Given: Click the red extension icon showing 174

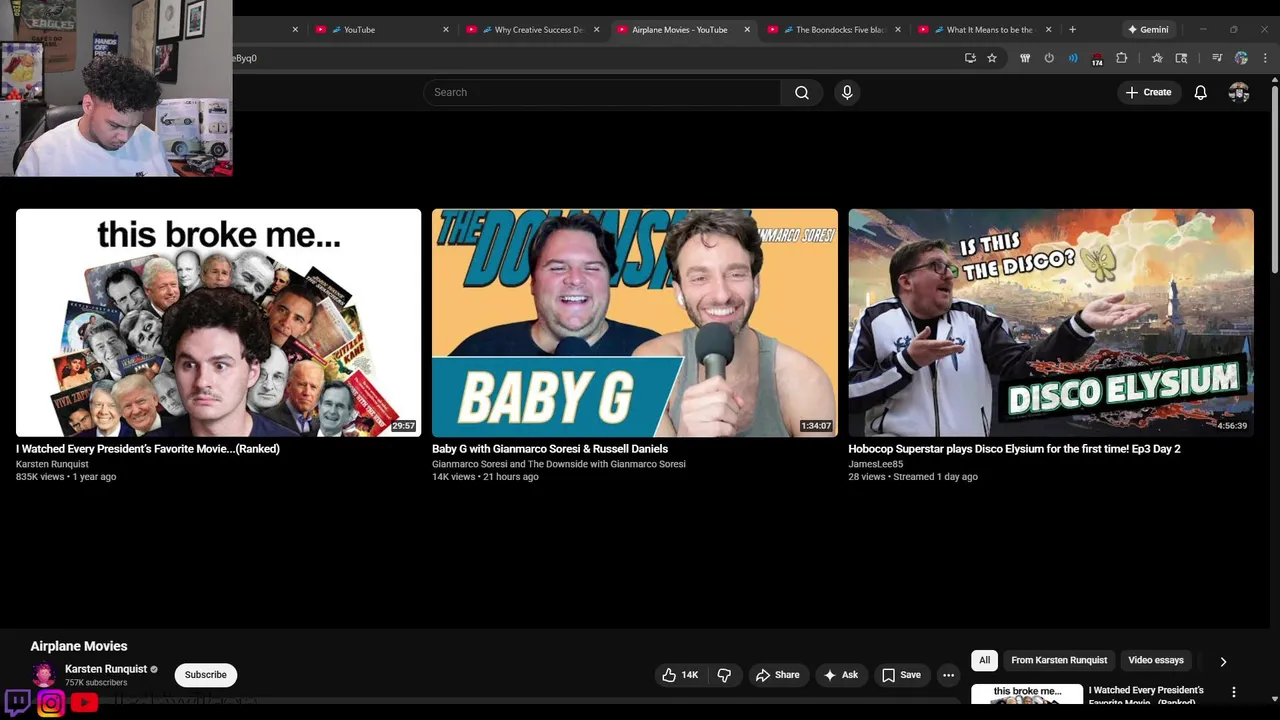Looking at the screenshot, I should [1097, 59].
